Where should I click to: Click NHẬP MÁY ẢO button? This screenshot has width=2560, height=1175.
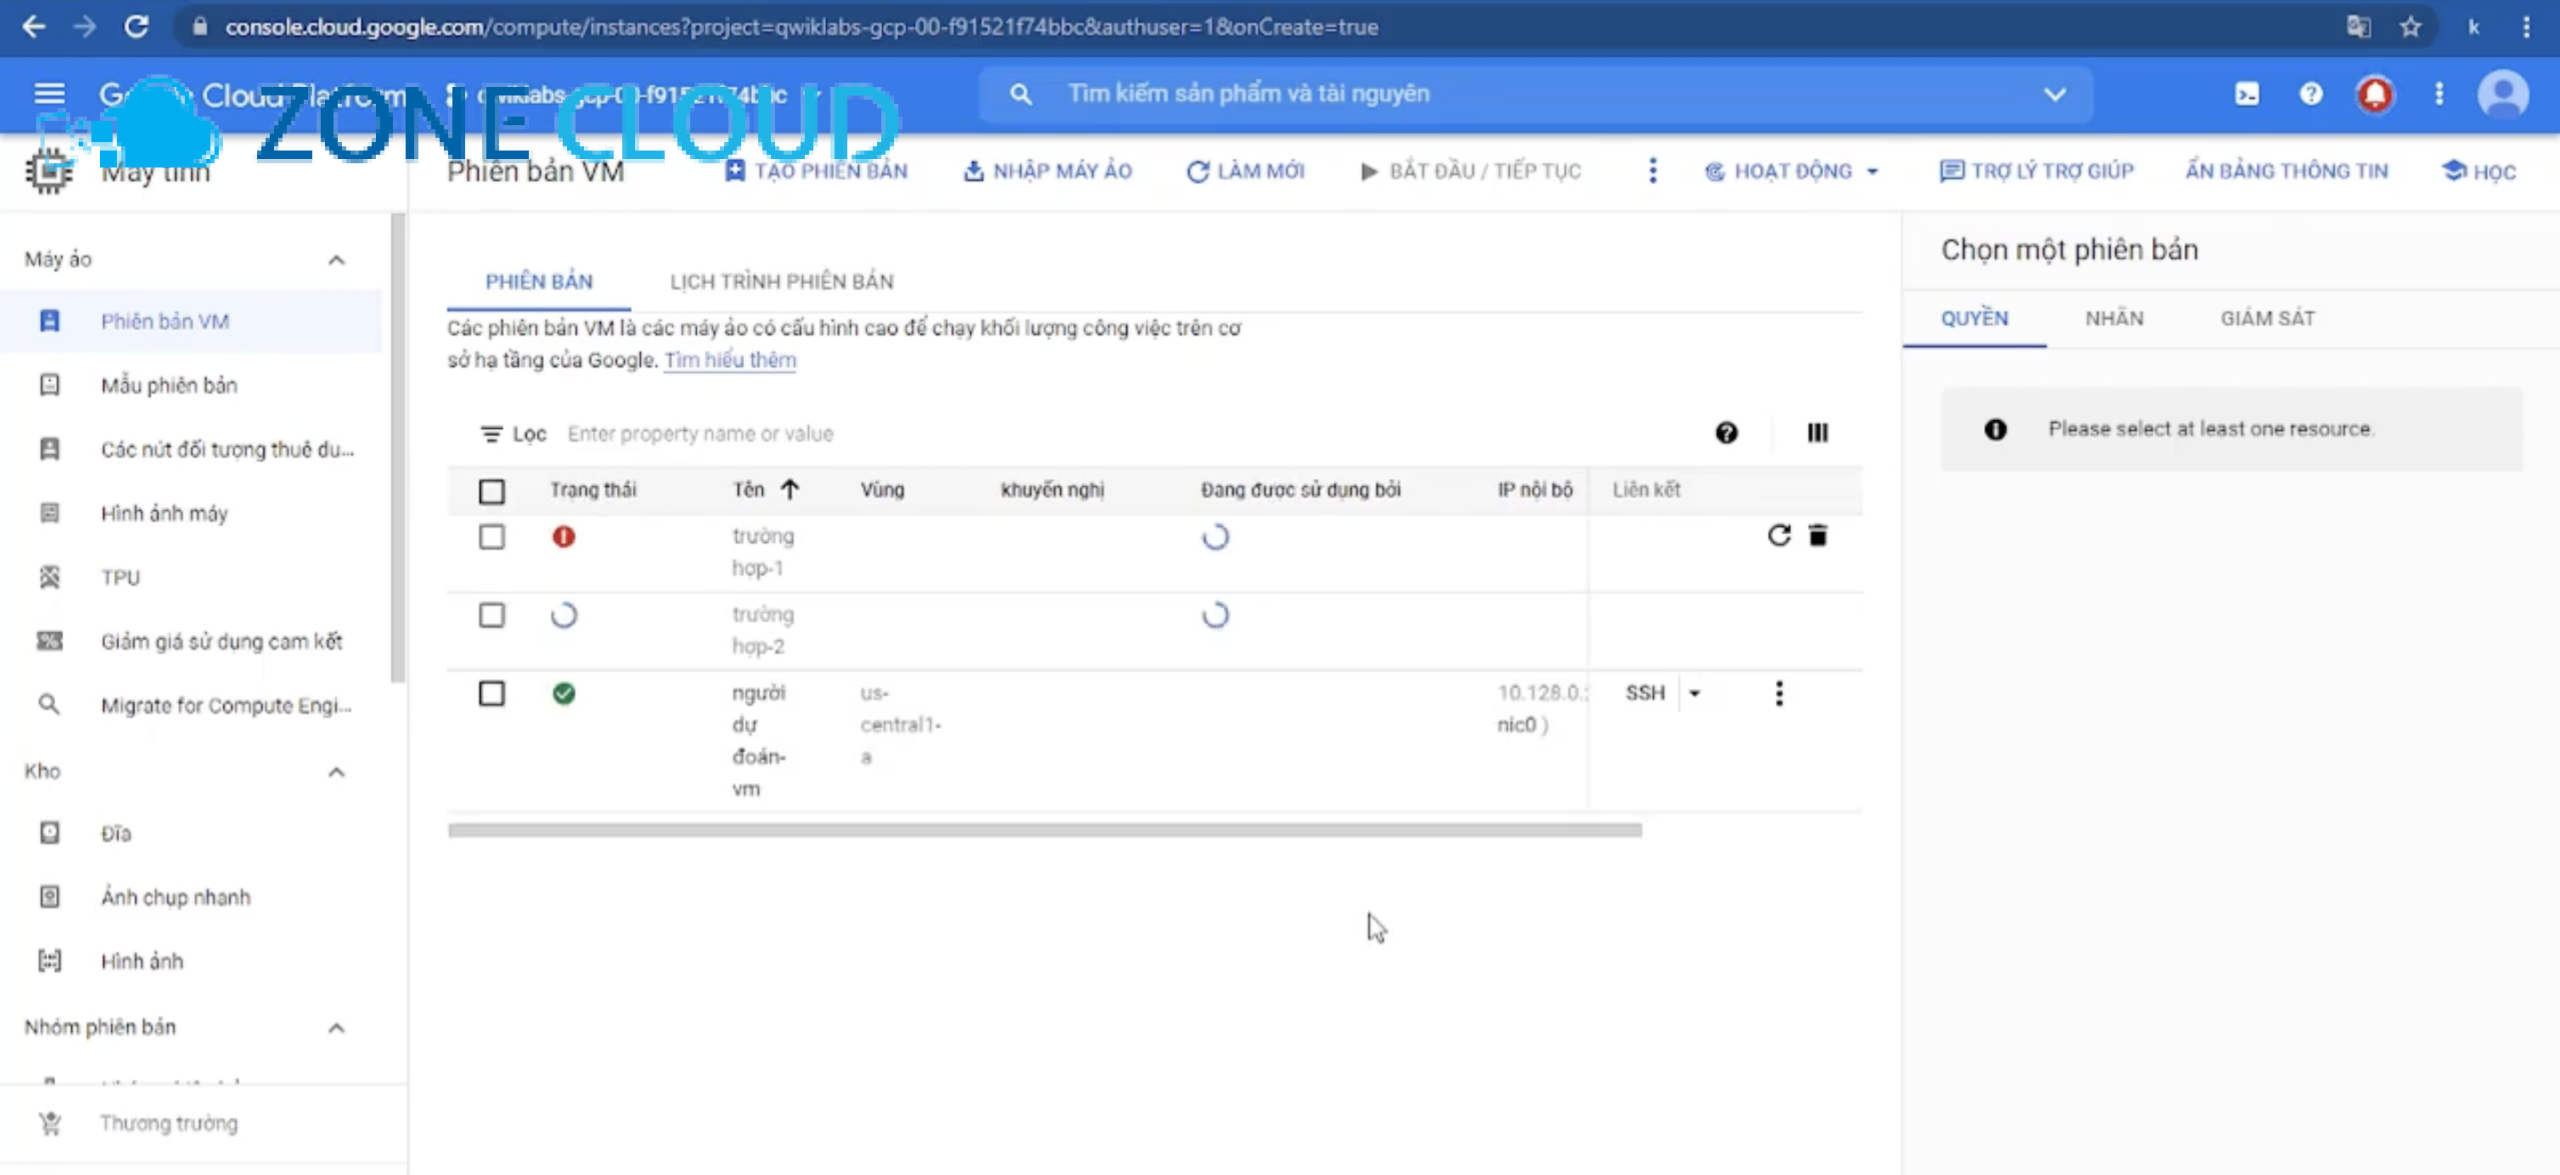(x=1047, y=171)
